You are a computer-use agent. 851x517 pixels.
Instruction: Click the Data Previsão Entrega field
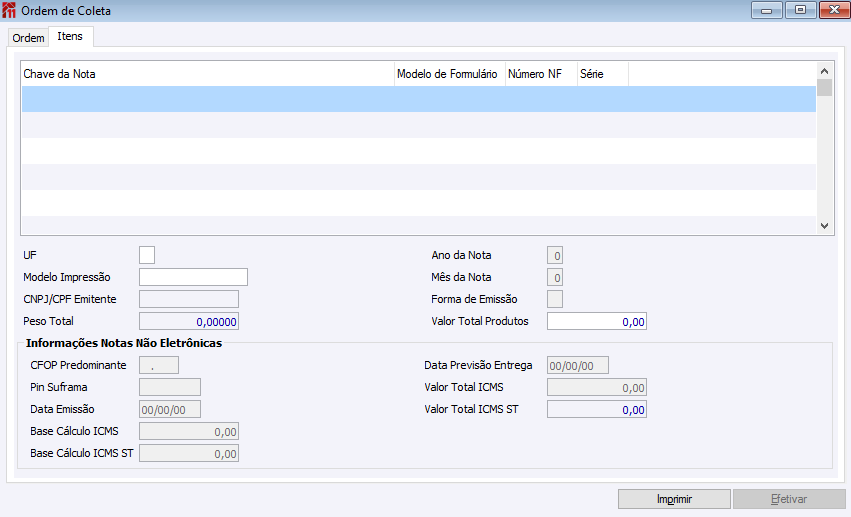pos(578,366)
